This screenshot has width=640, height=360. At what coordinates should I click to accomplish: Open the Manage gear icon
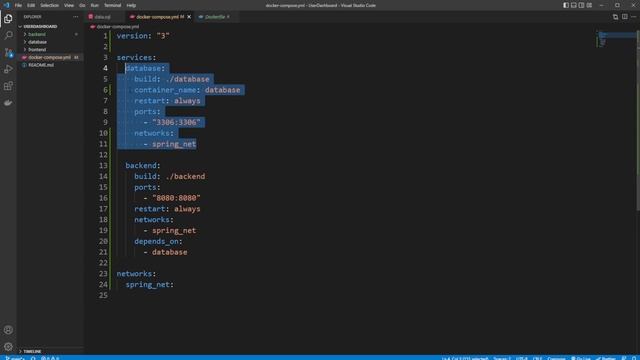coord(8,347)
